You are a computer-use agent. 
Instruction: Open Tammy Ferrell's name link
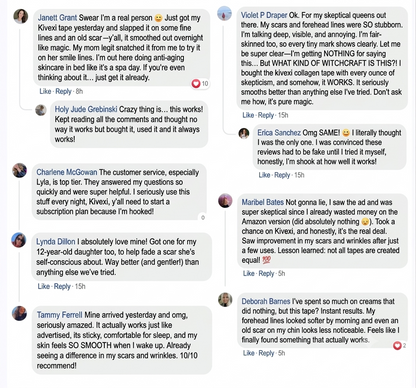[59, 315]
